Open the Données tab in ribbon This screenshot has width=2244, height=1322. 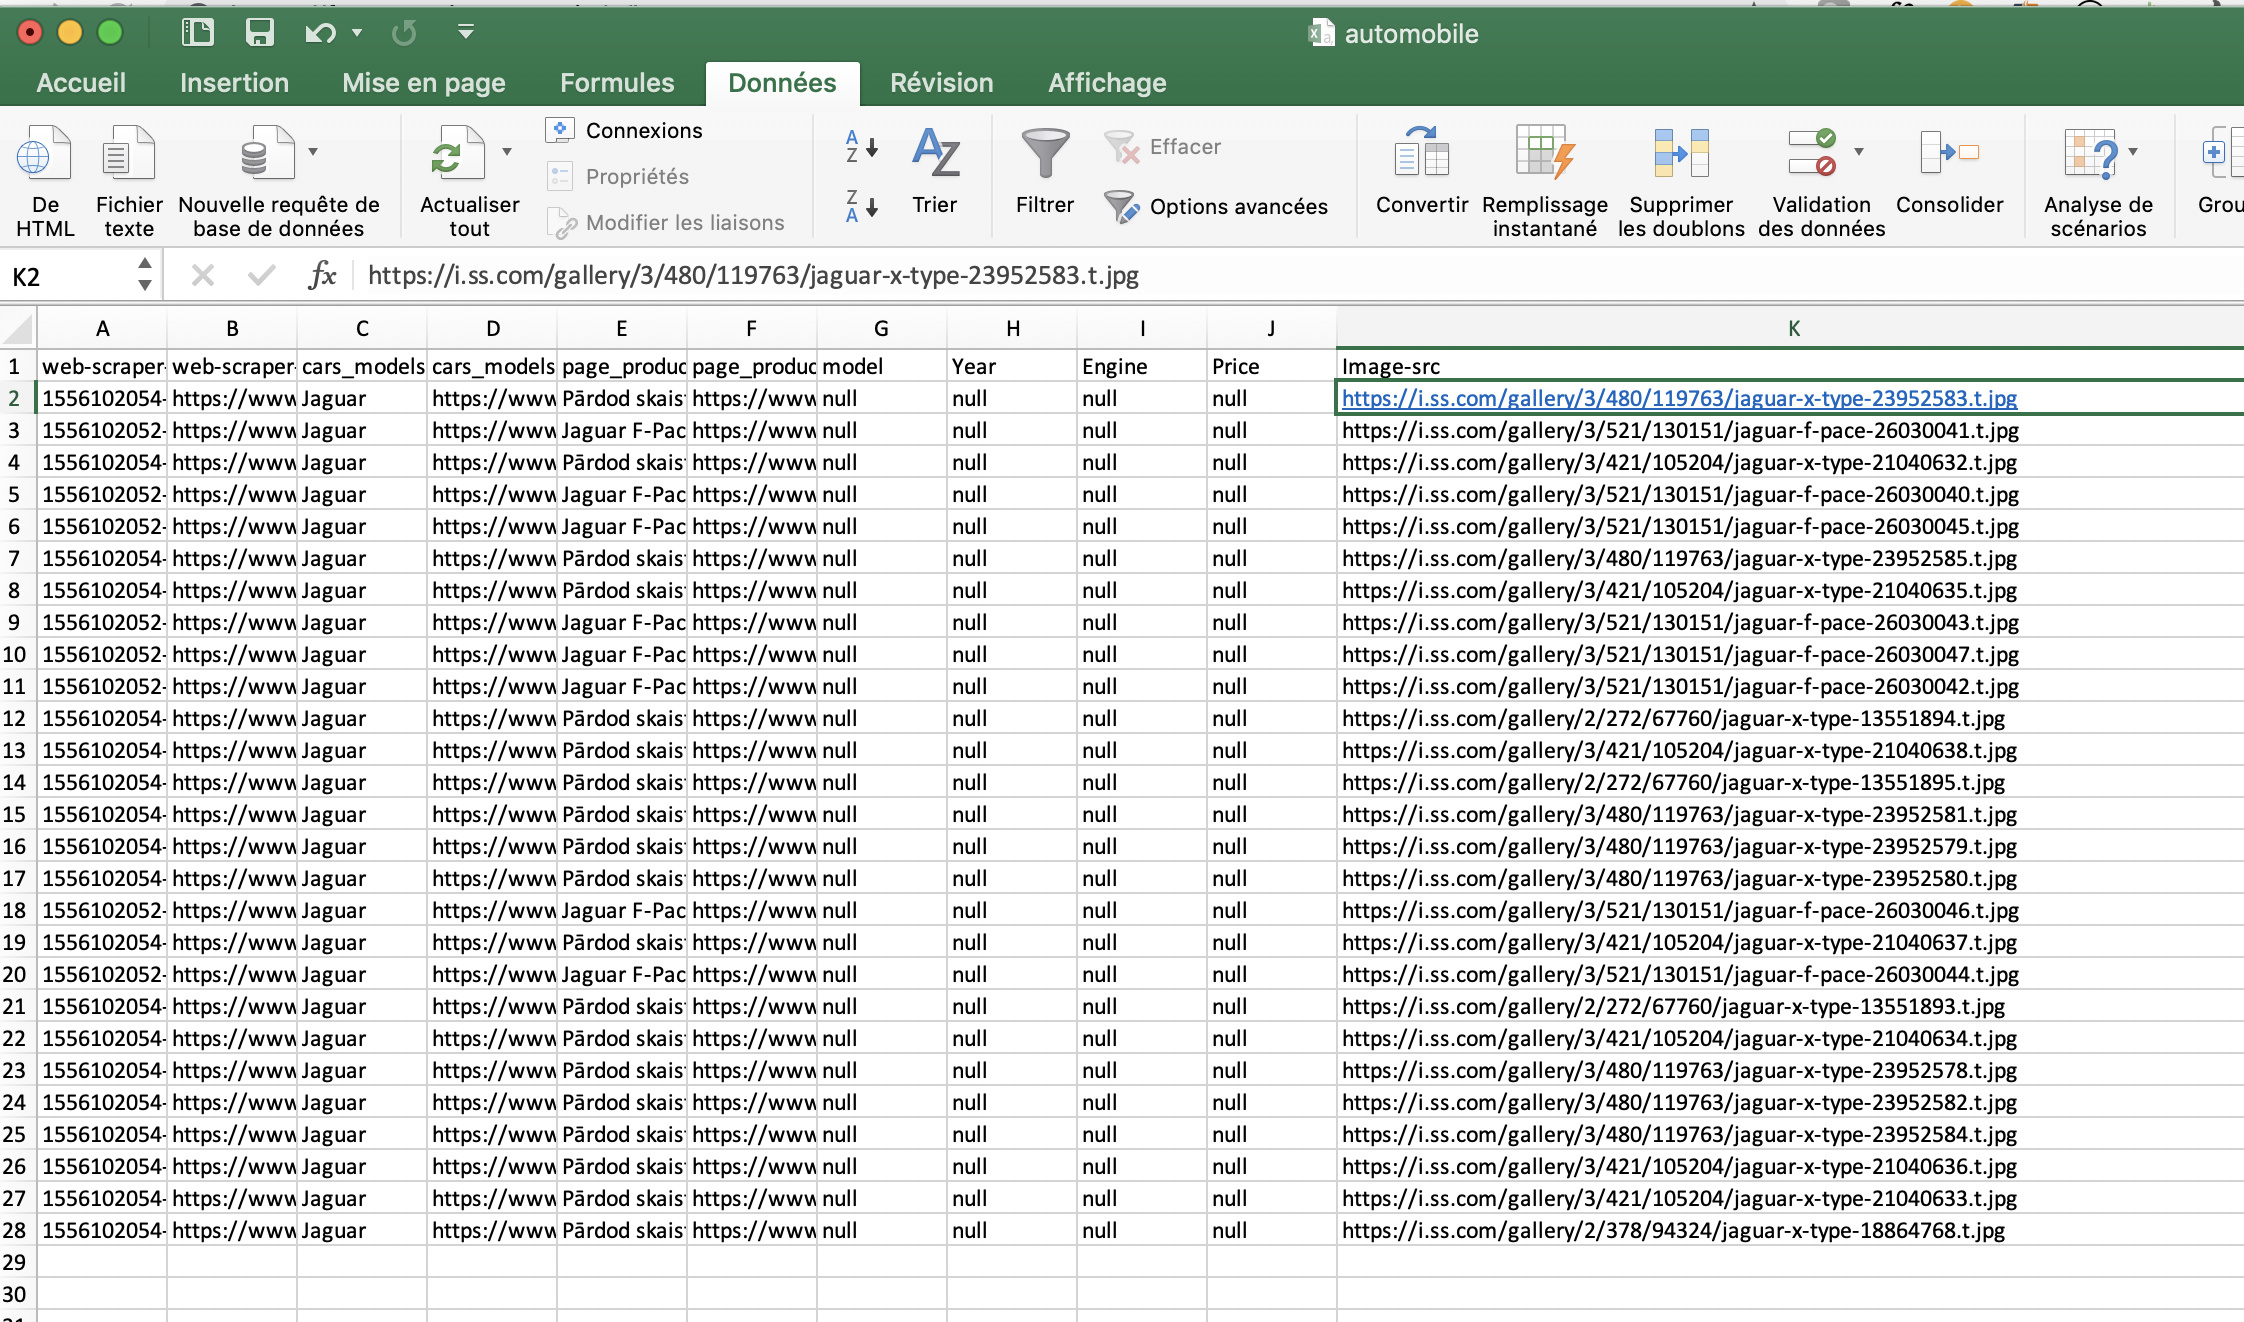pyautogui.click(x=782, y=80)
